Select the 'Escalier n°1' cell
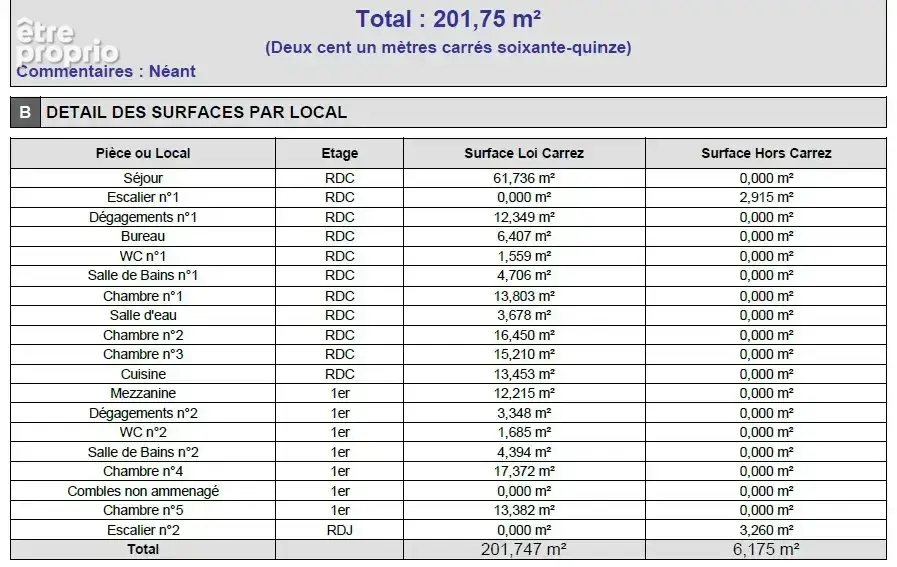 (x=143, y=197)
